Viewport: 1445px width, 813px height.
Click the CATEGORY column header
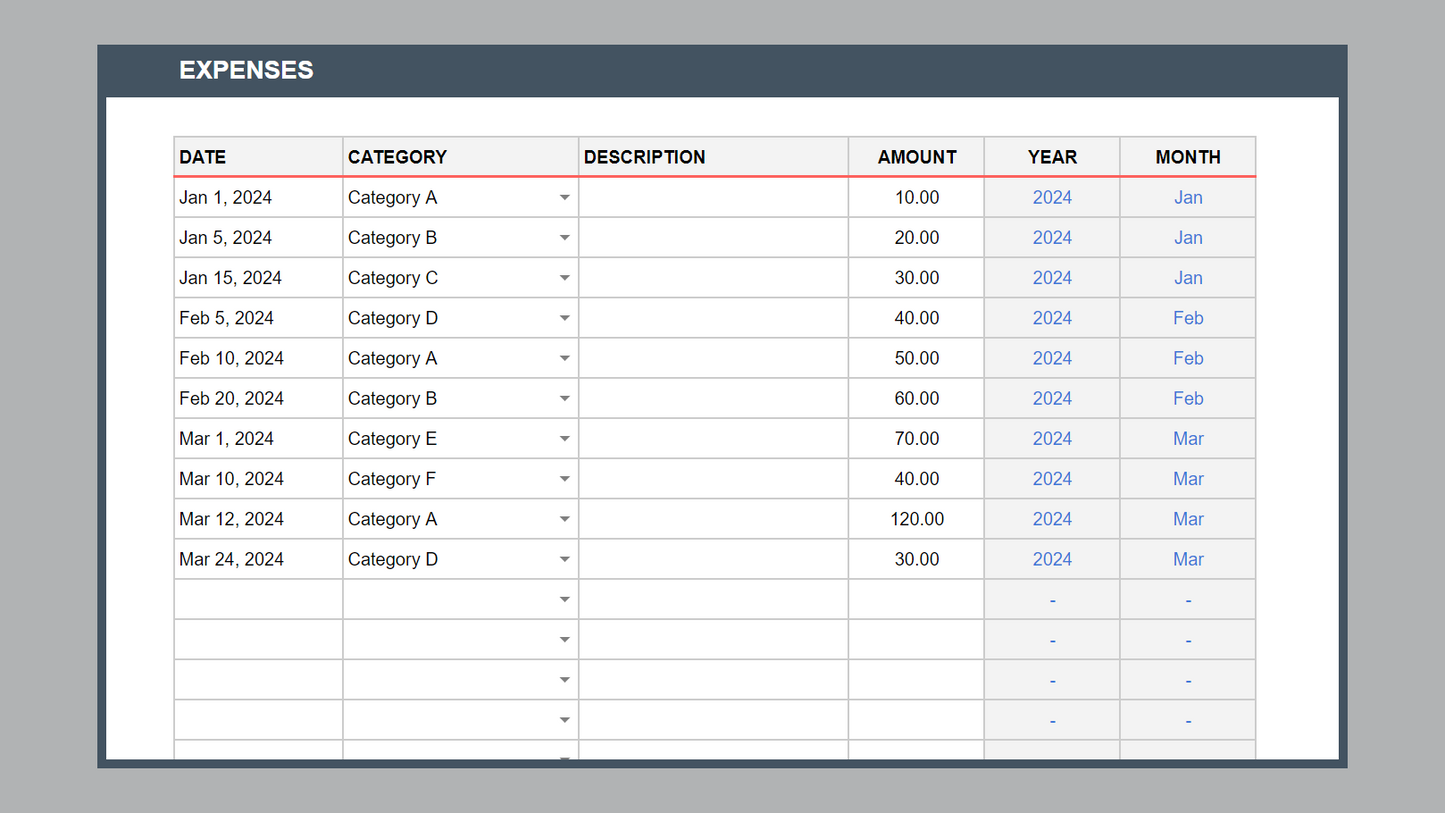[x=398, y=157]
